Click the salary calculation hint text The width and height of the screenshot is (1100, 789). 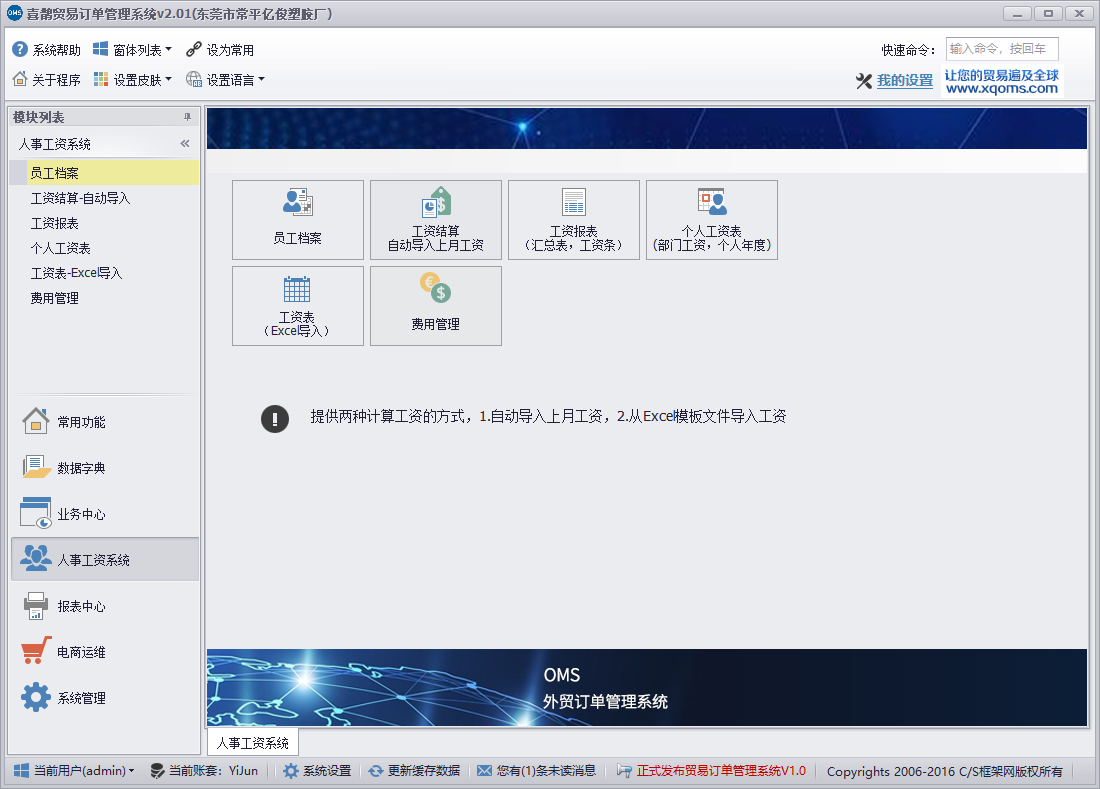(x=548, y=417)
